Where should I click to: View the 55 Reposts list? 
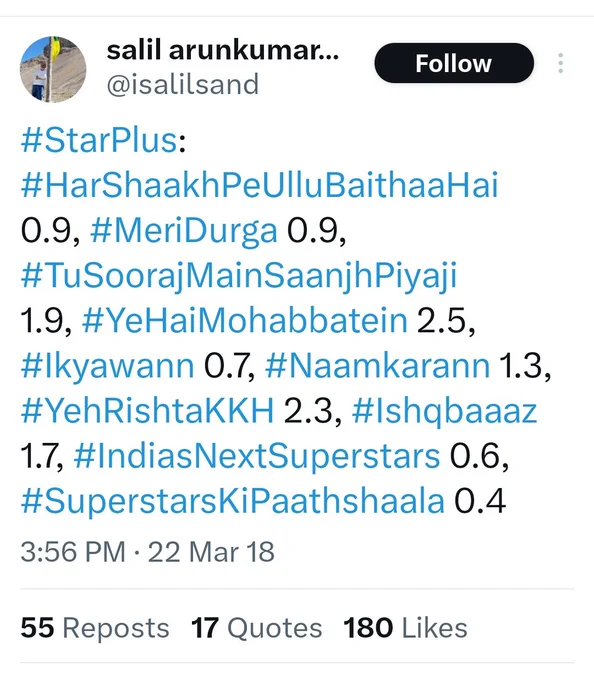tap(95, 628)
